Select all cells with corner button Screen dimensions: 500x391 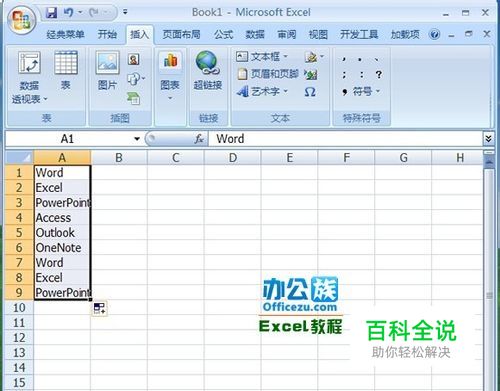tap(19, 157)
